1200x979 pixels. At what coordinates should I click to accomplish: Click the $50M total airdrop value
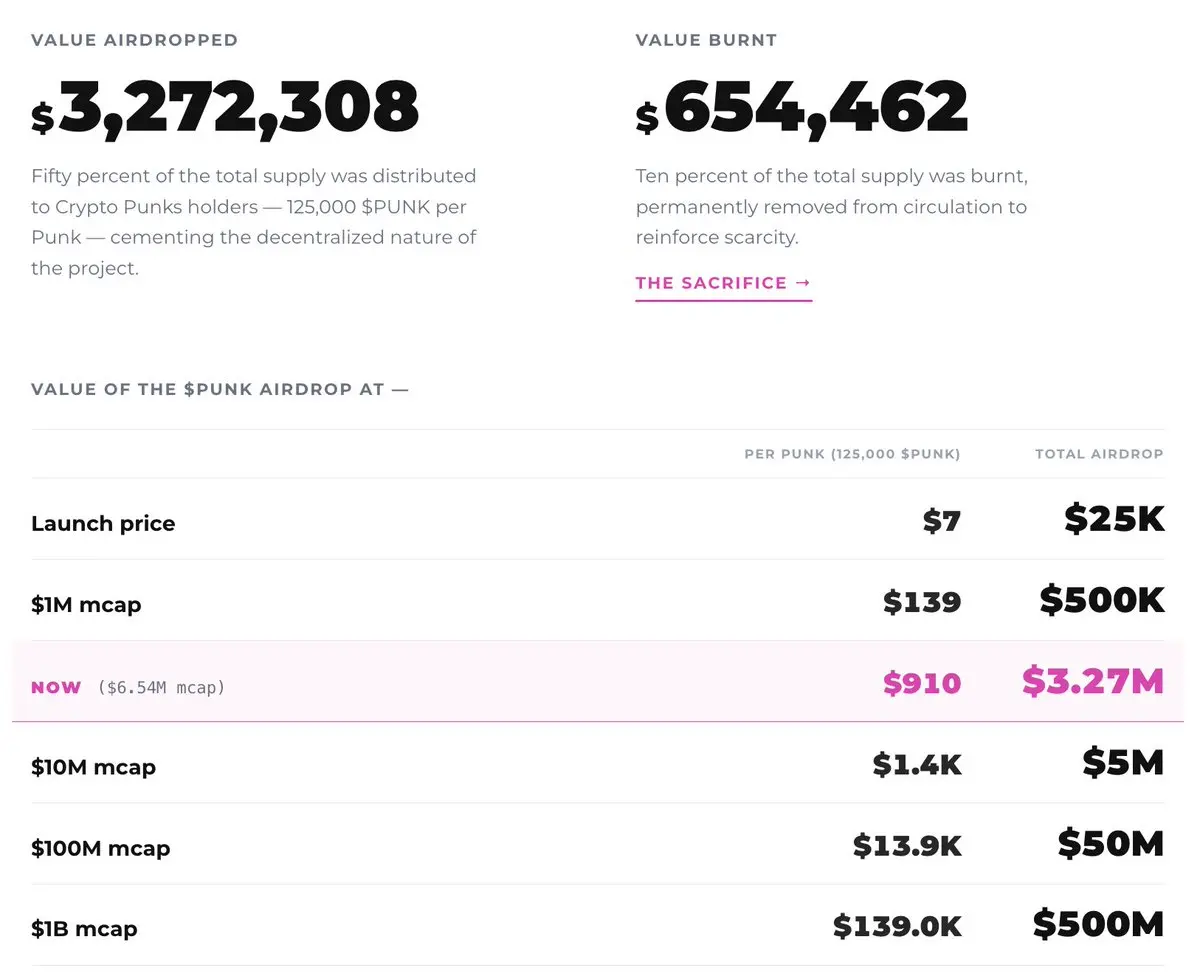click(1111, 845)
